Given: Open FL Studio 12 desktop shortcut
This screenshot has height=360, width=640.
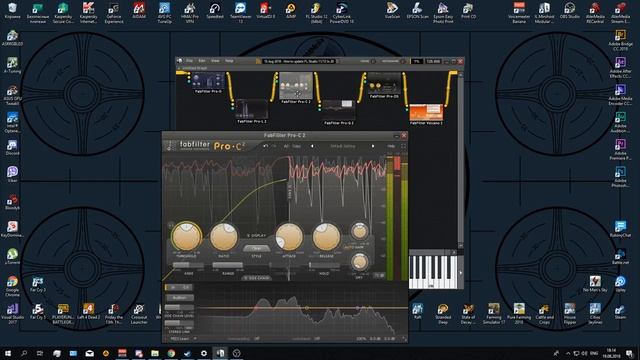Looking at the screenshot, I should (x=316, y=13).
